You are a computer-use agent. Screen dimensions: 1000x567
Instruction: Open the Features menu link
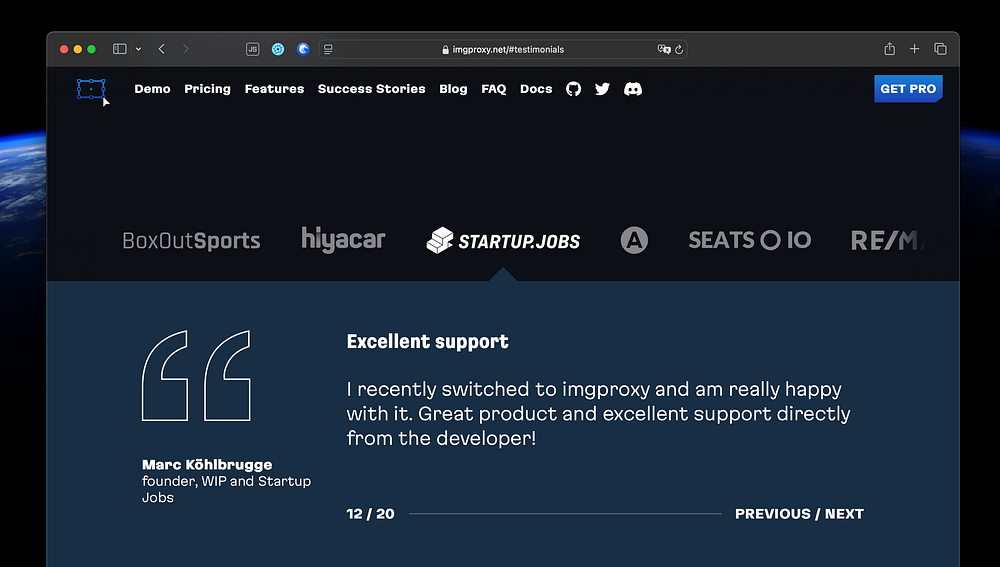(x=274, y=89)
